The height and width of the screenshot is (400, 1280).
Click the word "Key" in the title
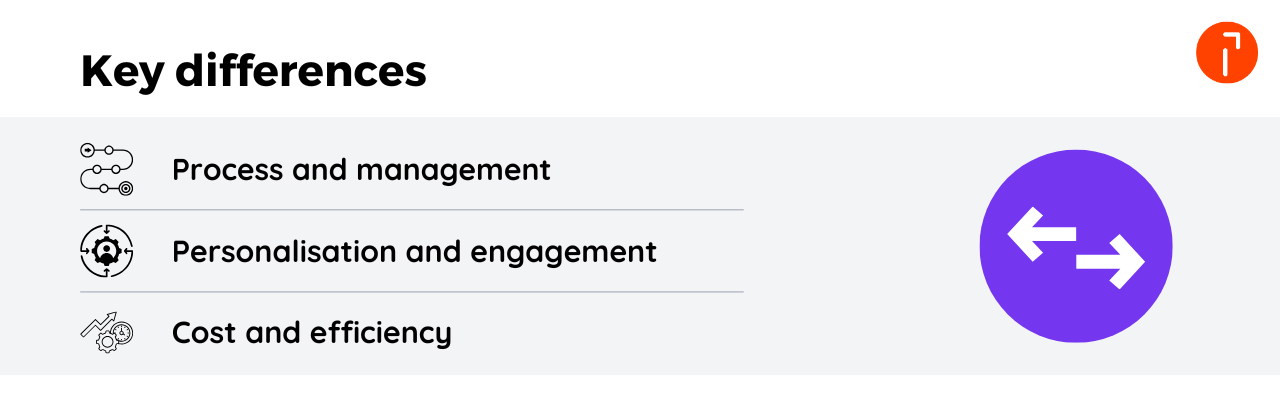[119, 72]
